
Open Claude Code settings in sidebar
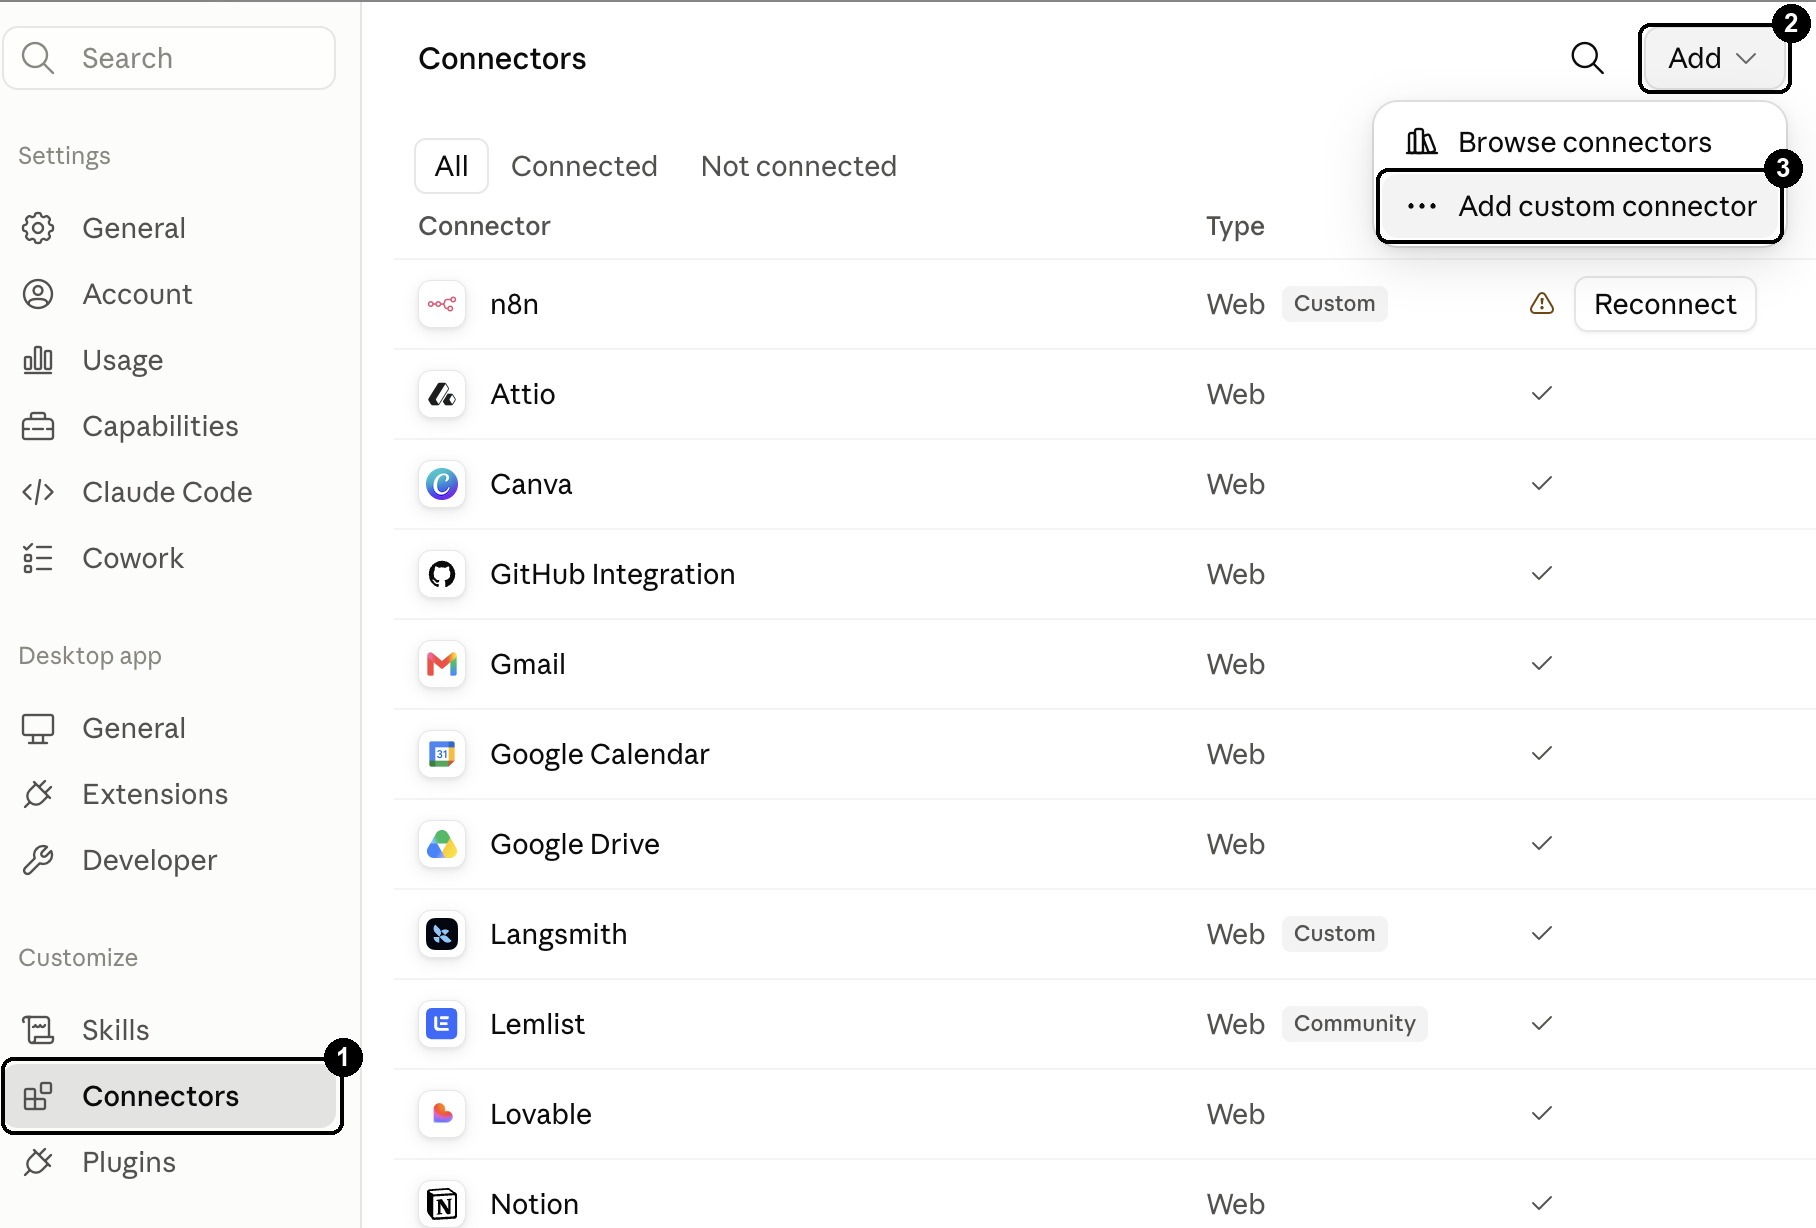point(167,492)
